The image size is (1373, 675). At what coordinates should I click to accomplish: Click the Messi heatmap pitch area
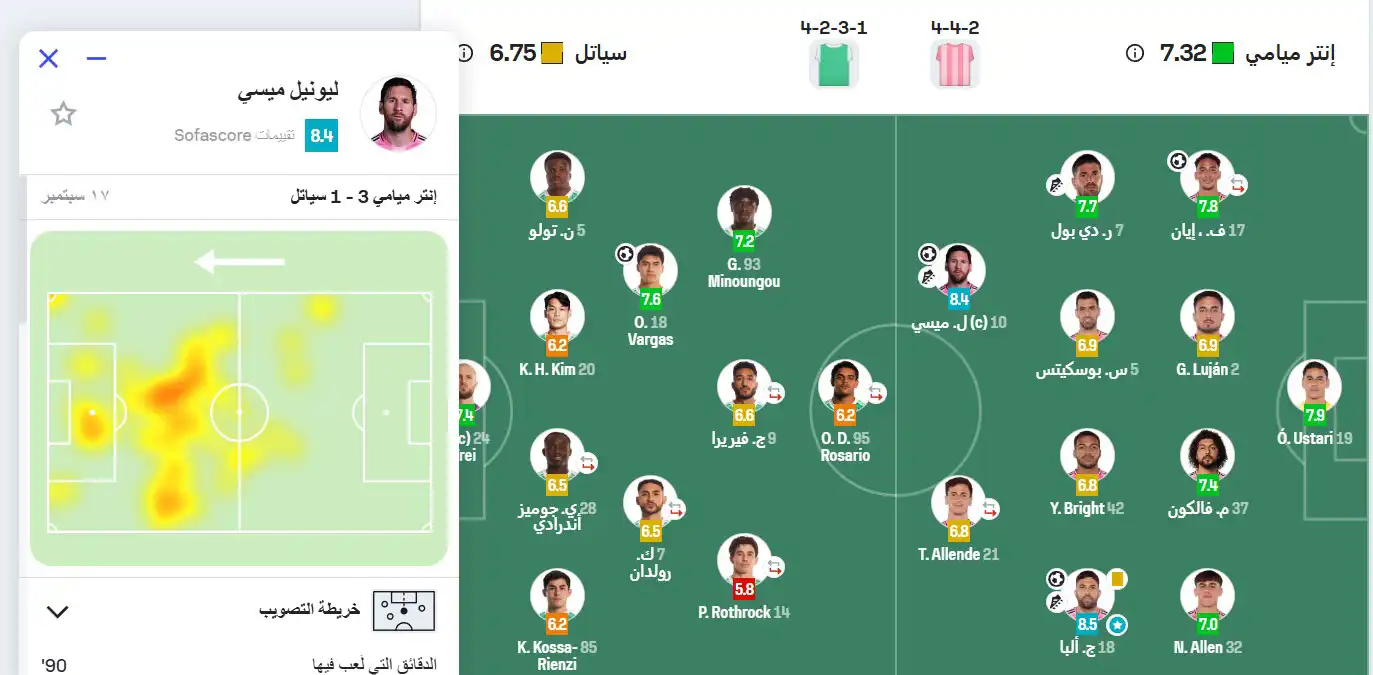[240, 411]
